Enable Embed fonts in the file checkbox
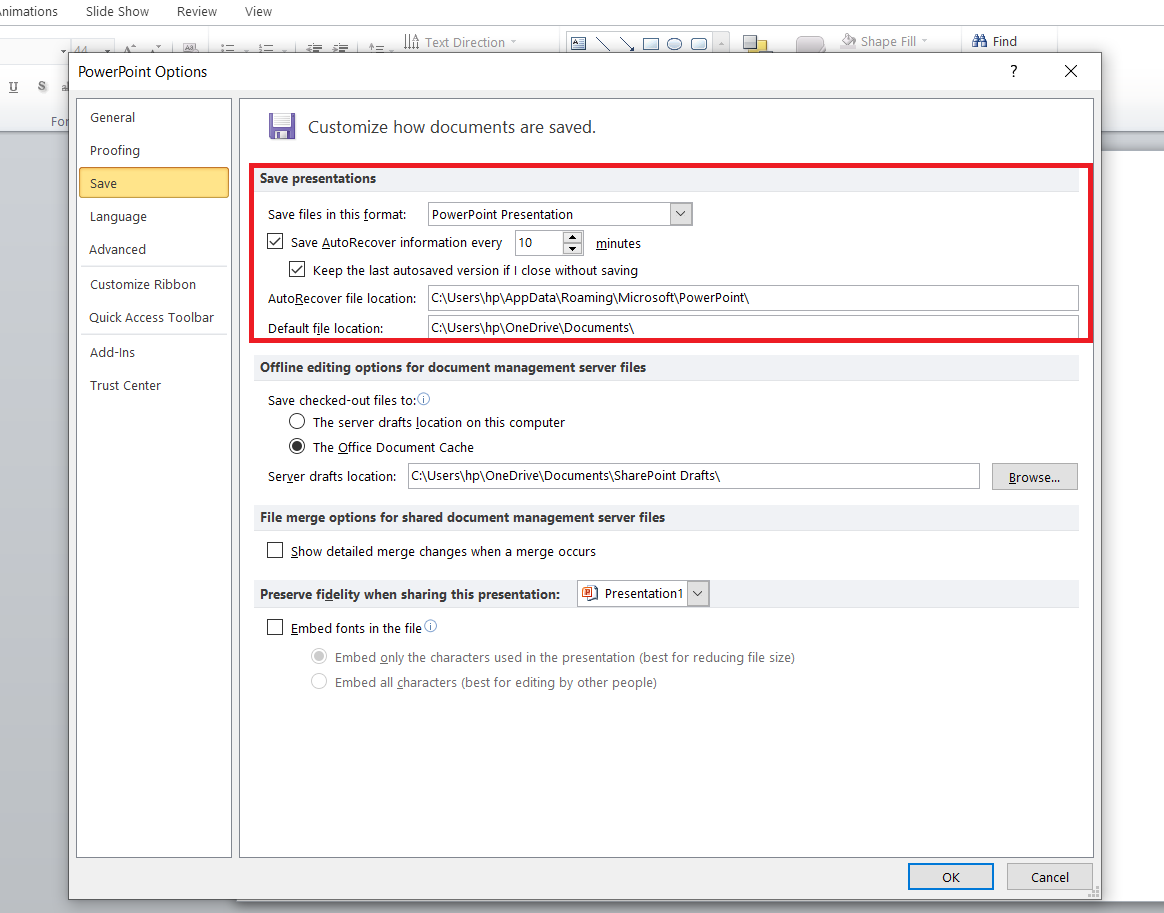1164x913 pixels. click(275, 628)
